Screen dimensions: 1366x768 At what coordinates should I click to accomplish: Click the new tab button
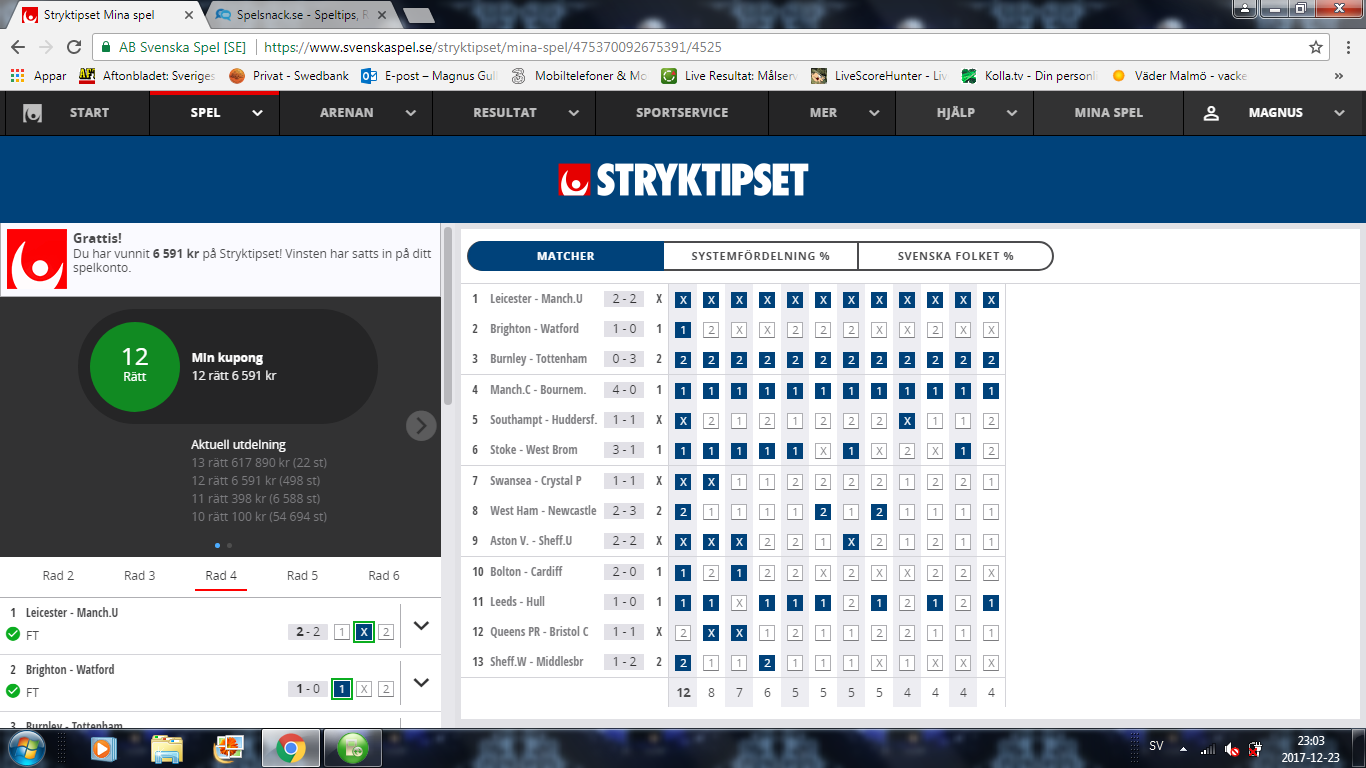(418, 15)
